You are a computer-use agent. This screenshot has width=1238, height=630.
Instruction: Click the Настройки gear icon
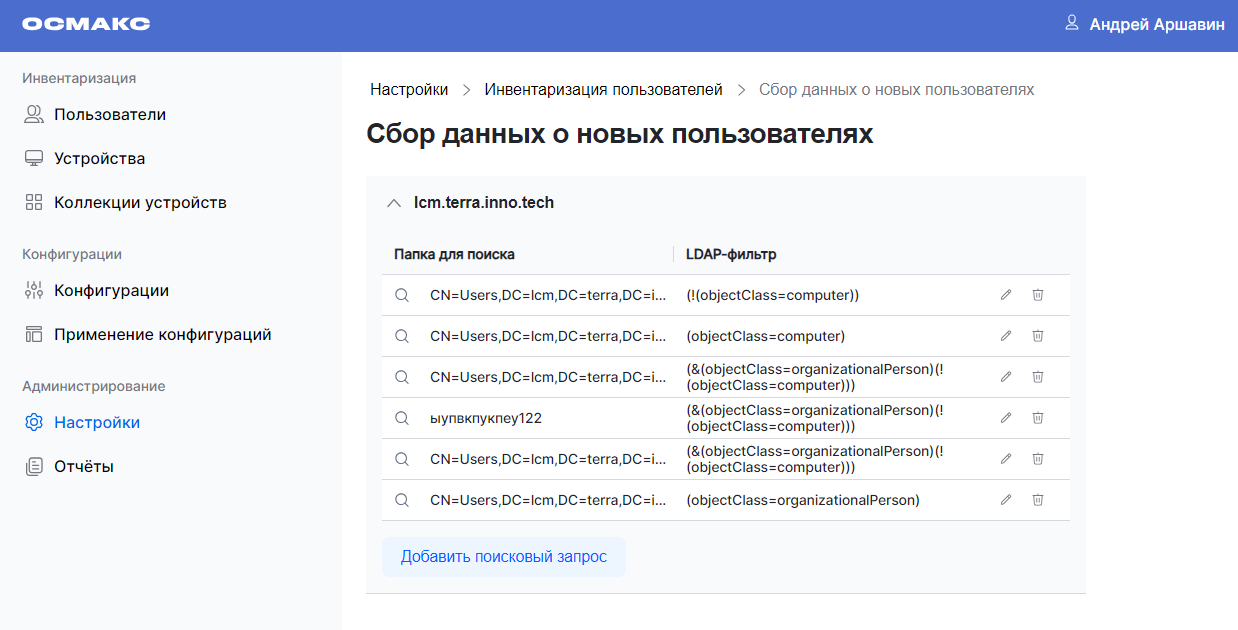[33, 422]
